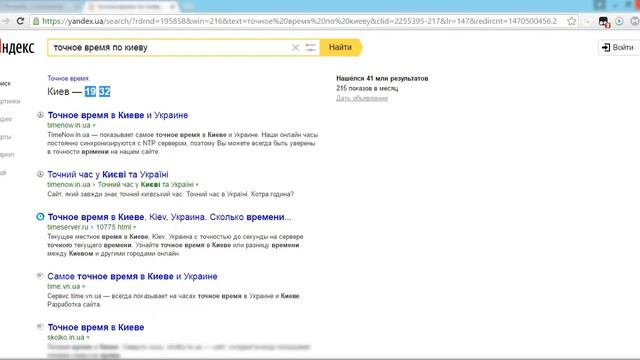Open result Точний час у Києві та Україні
Image resolution: width=640 pixels, height=360 pixels.
point(108,174)
